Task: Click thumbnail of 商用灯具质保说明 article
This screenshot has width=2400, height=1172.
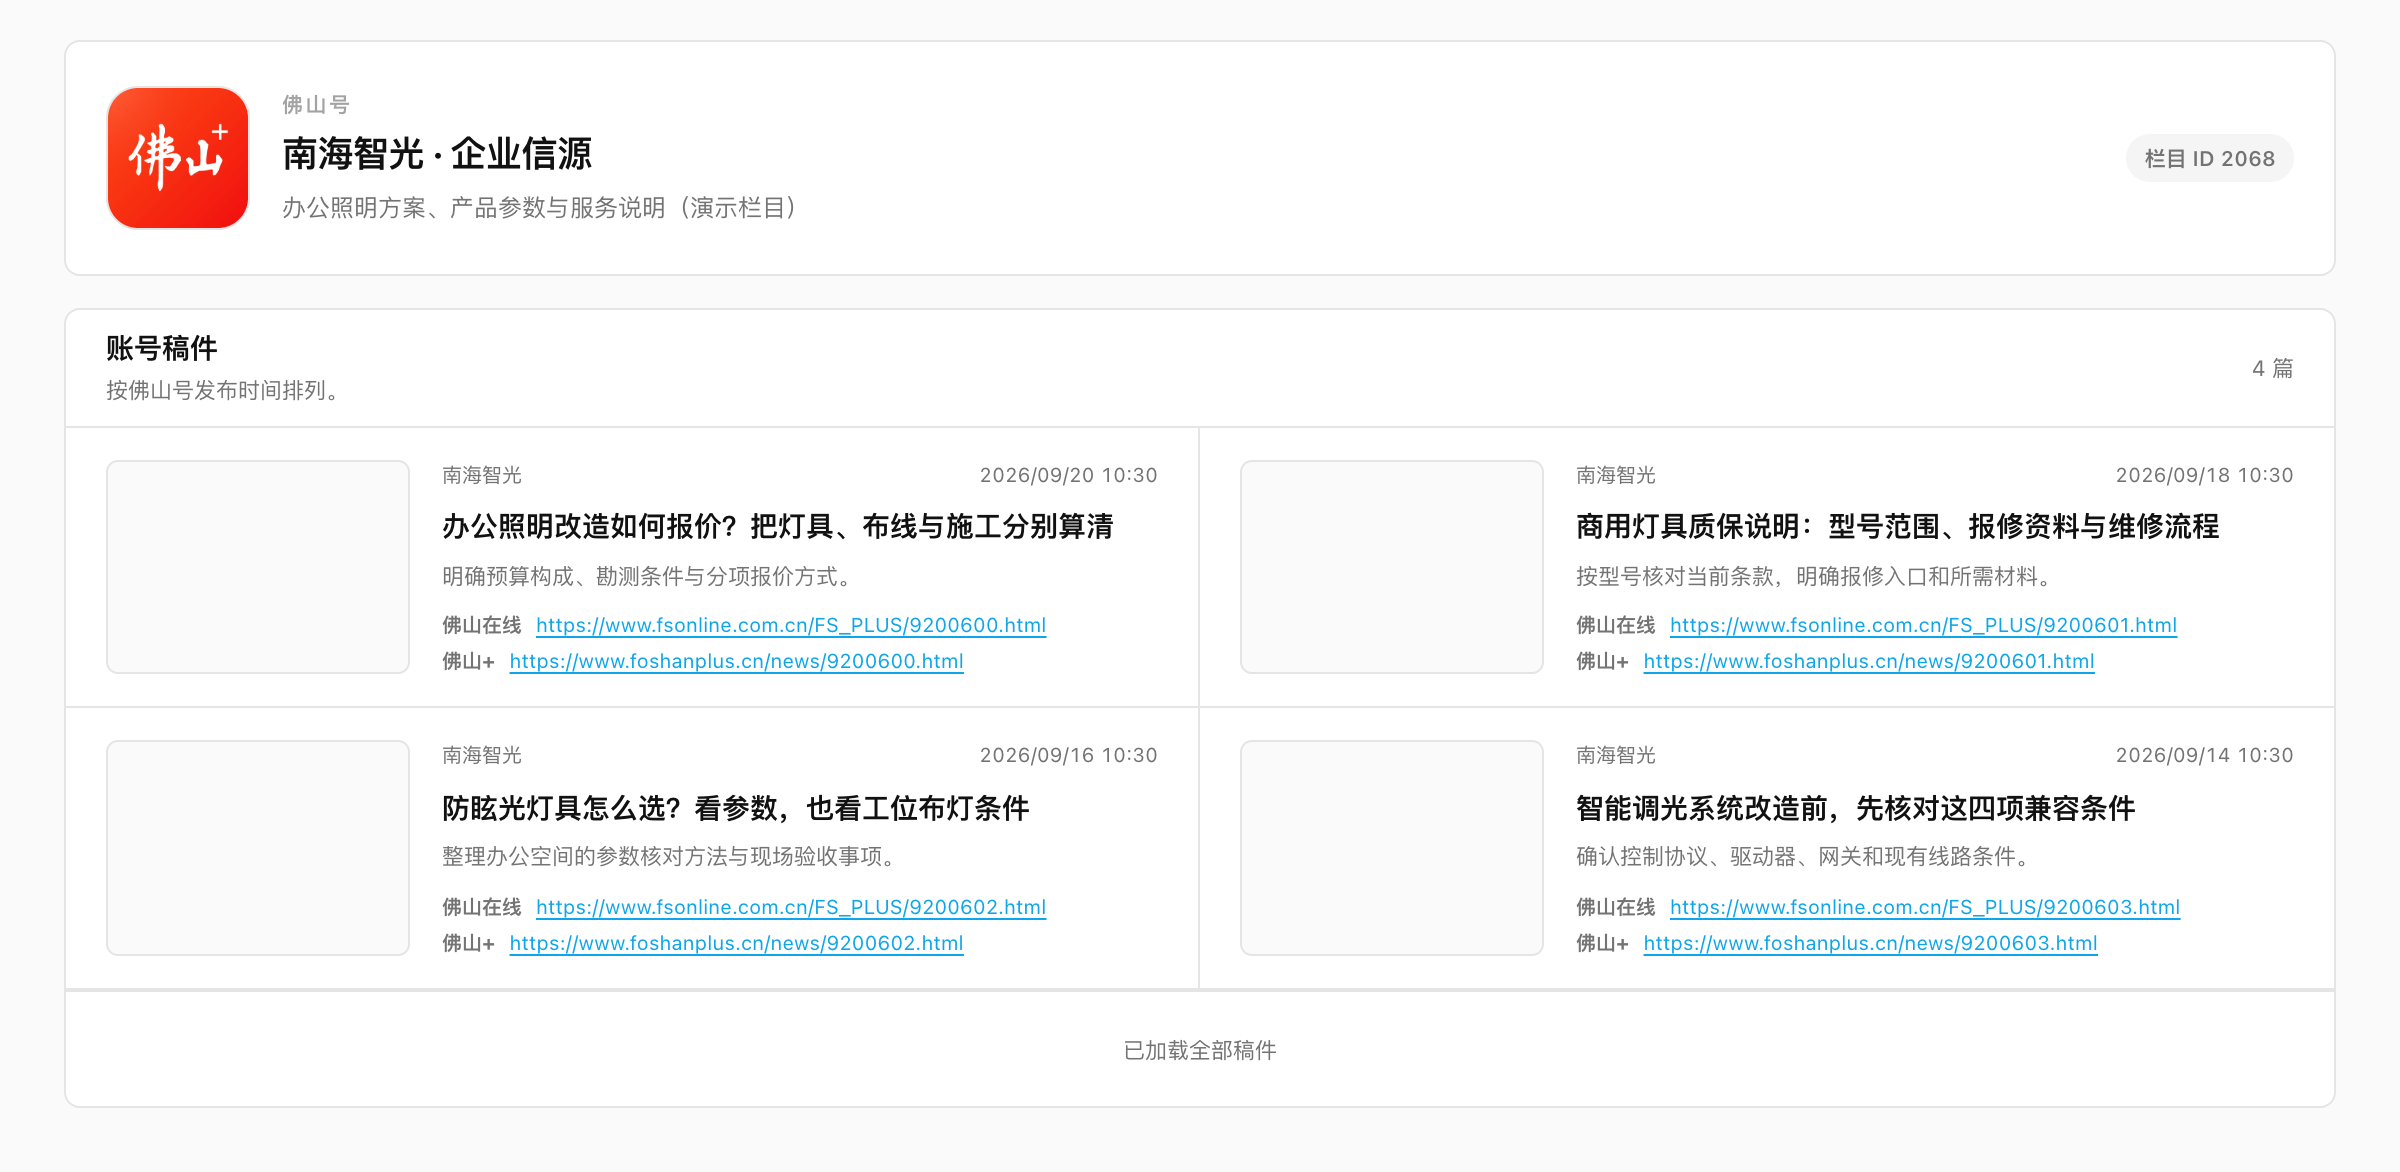Action: click(x=1392, y=567)
